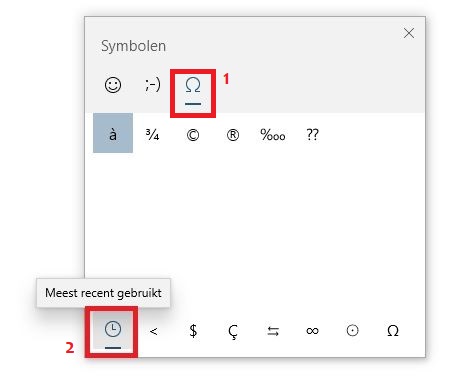Open the Ç Latin symbols category
This screenshot has height=379, width=456.
pyautogui.click(x=233, y=331)
